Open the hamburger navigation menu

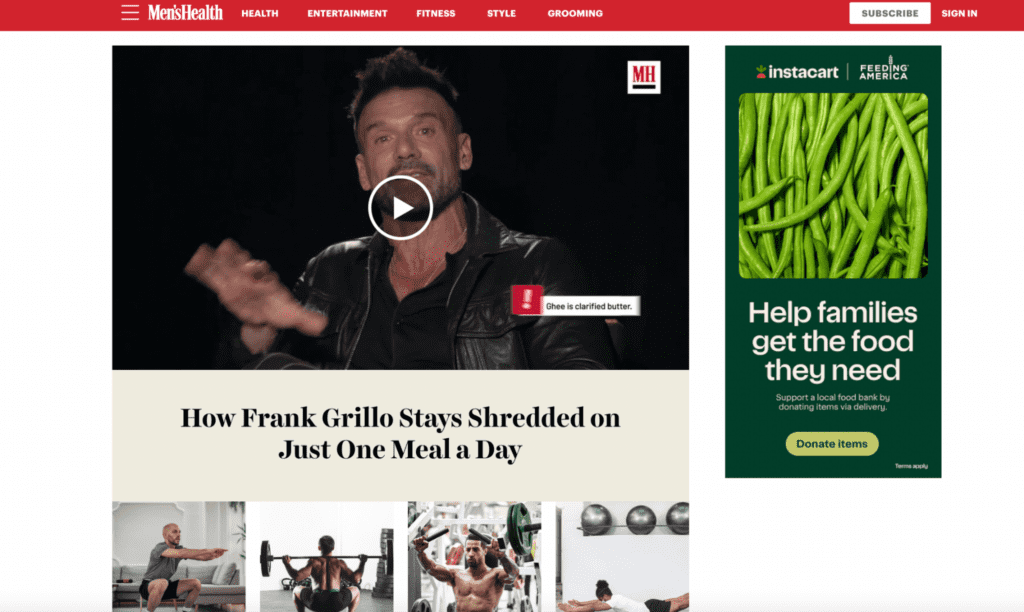pyautogui.click(x=129, y=12)
